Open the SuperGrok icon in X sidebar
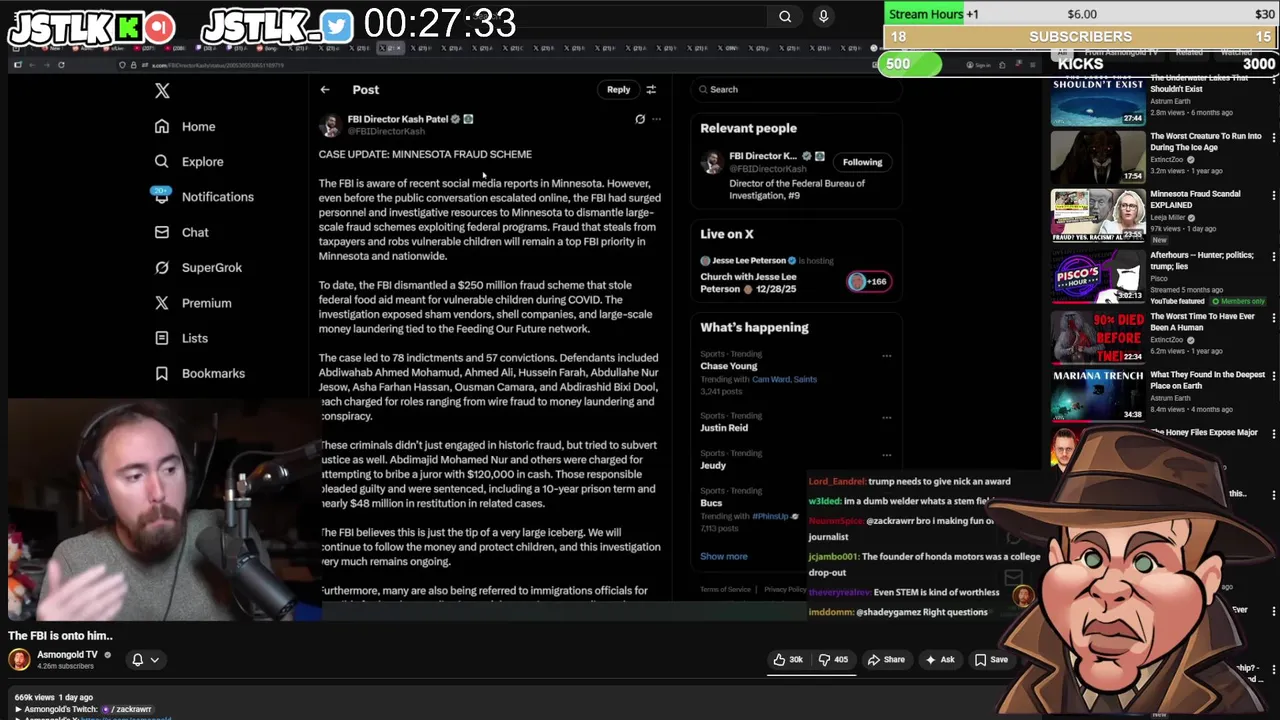This screenshot has width=1280, height=720. [x=162, y=267]
